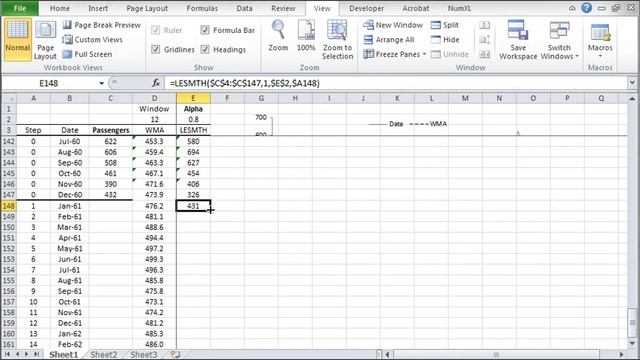Expand the formula bar
The height and width of the screenshot is (360, 640).
(x=632, y=83)
